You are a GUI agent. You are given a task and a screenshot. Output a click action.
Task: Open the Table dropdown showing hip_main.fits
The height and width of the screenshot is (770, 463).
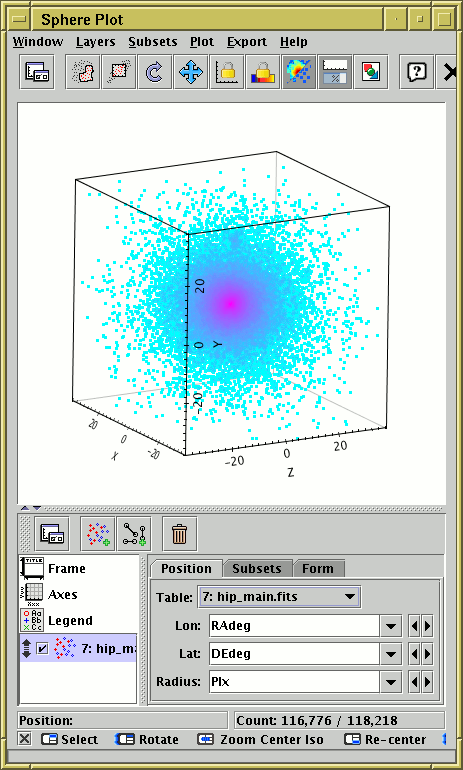pyautogui.click(x=278, y=597)
